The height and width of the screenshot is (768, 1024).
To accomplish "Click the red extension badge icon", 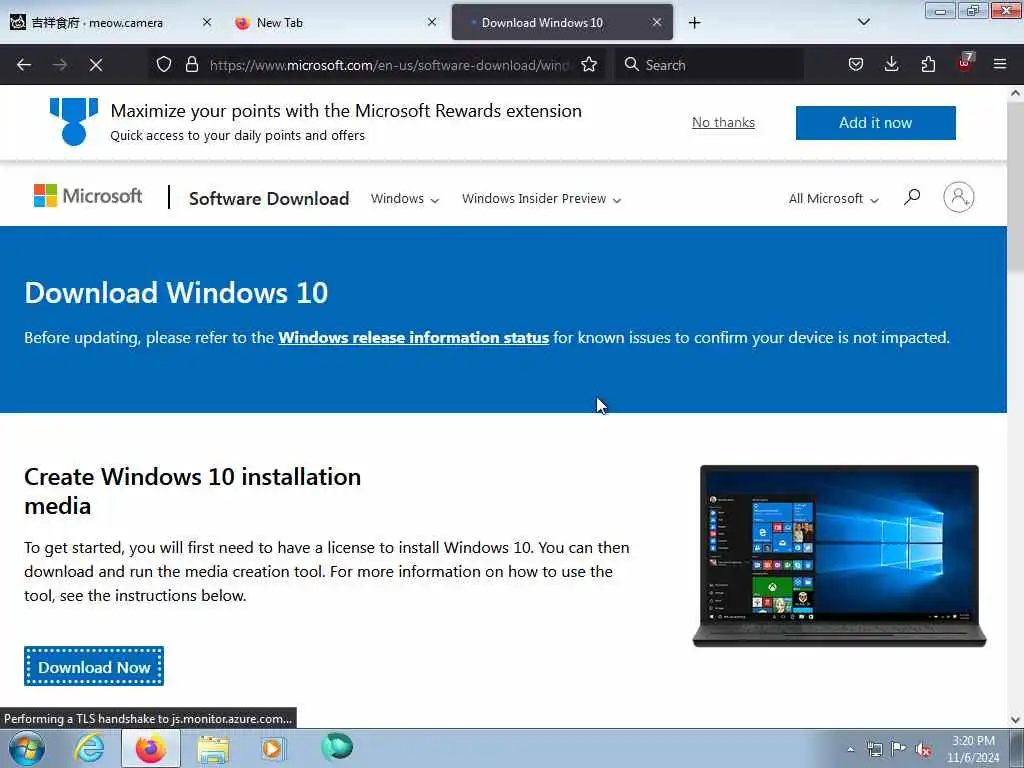I will coord(965,63).
